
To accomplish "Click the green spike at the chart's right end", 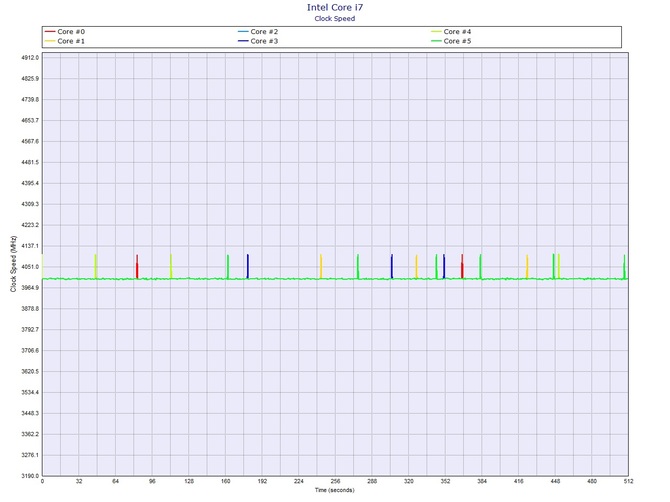I will (624, 267).
